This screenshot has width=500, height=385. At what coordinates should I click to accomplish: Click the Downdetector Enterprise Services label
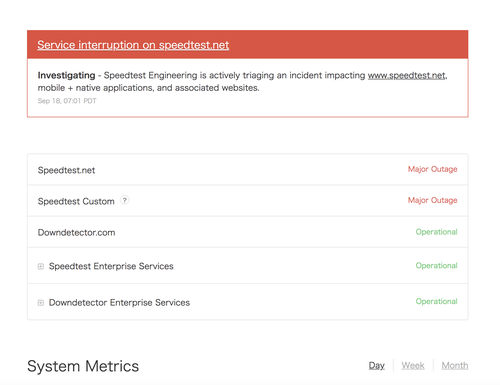pos(119,302)
